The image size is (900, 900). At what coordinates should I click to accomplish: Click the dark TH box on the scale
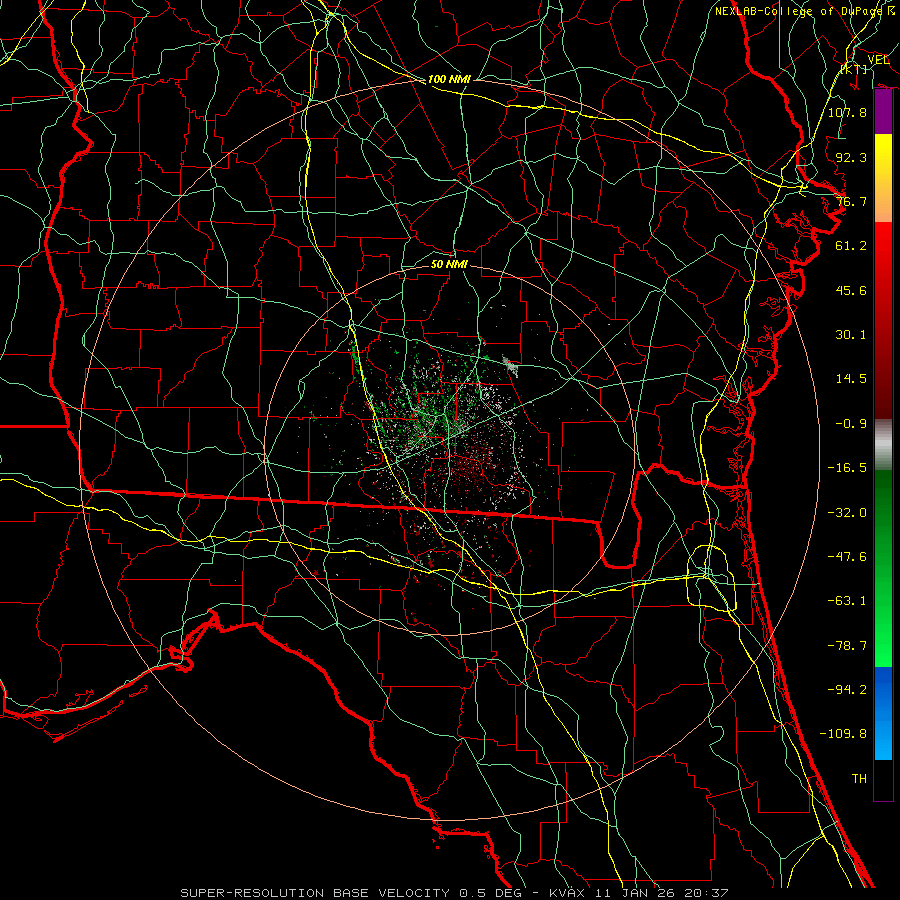pyautogui.click(x=883, y=779)
